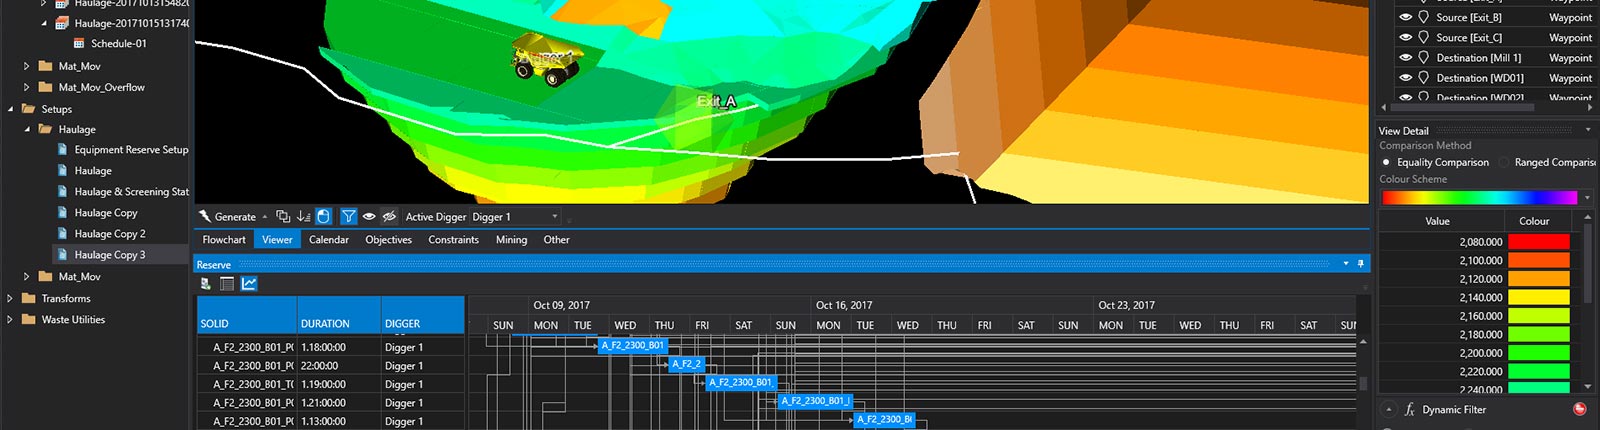The height and width of the screenshot is (430, 1600).
Task: Open the Active Digger dropdown
Action: [555, 216]
